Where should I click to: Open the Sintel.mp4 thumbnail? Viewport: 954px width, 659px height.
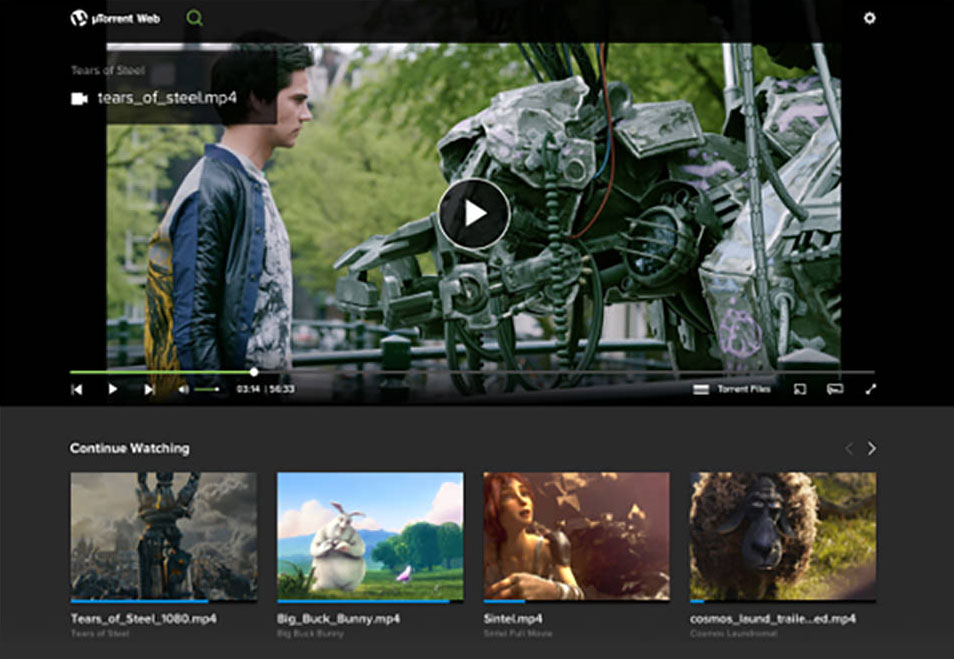576,537
